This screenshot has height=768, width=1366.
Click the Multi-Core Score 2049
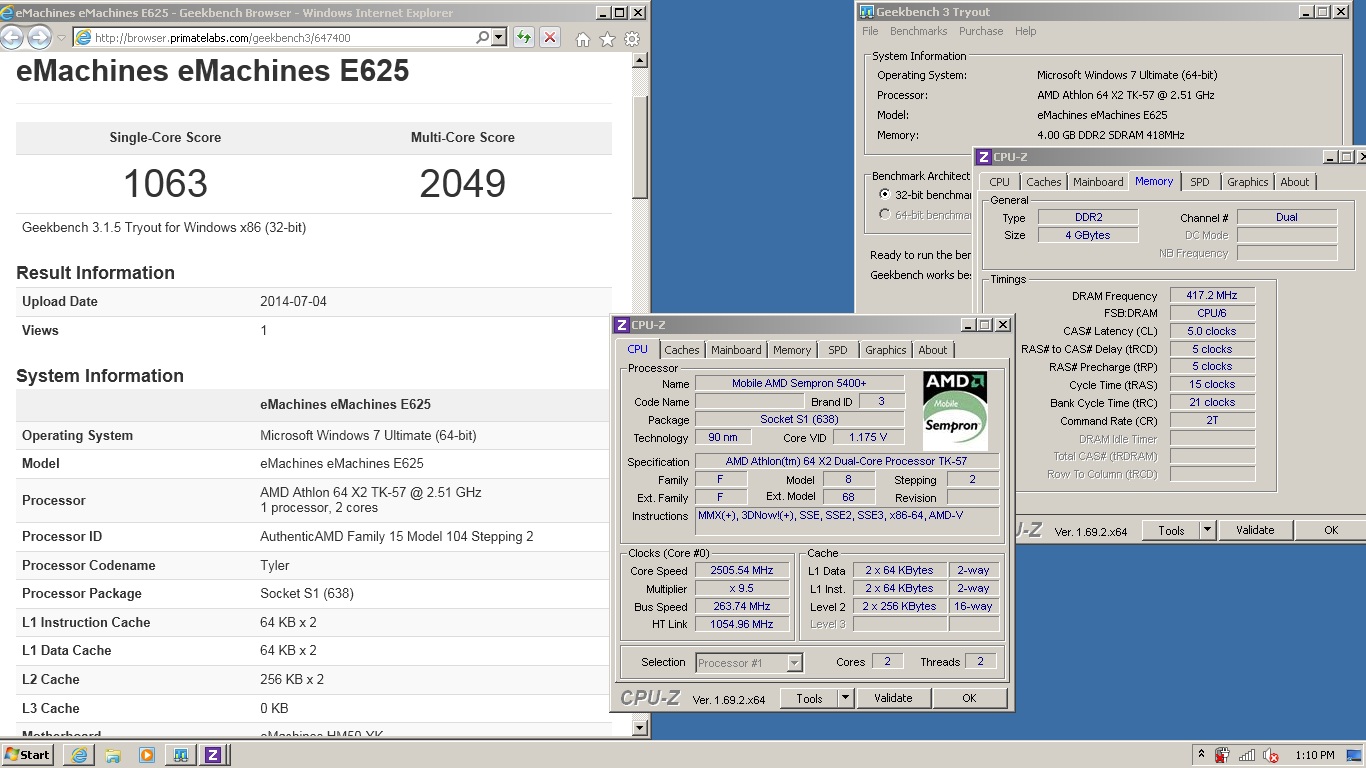tap(462, 184)
